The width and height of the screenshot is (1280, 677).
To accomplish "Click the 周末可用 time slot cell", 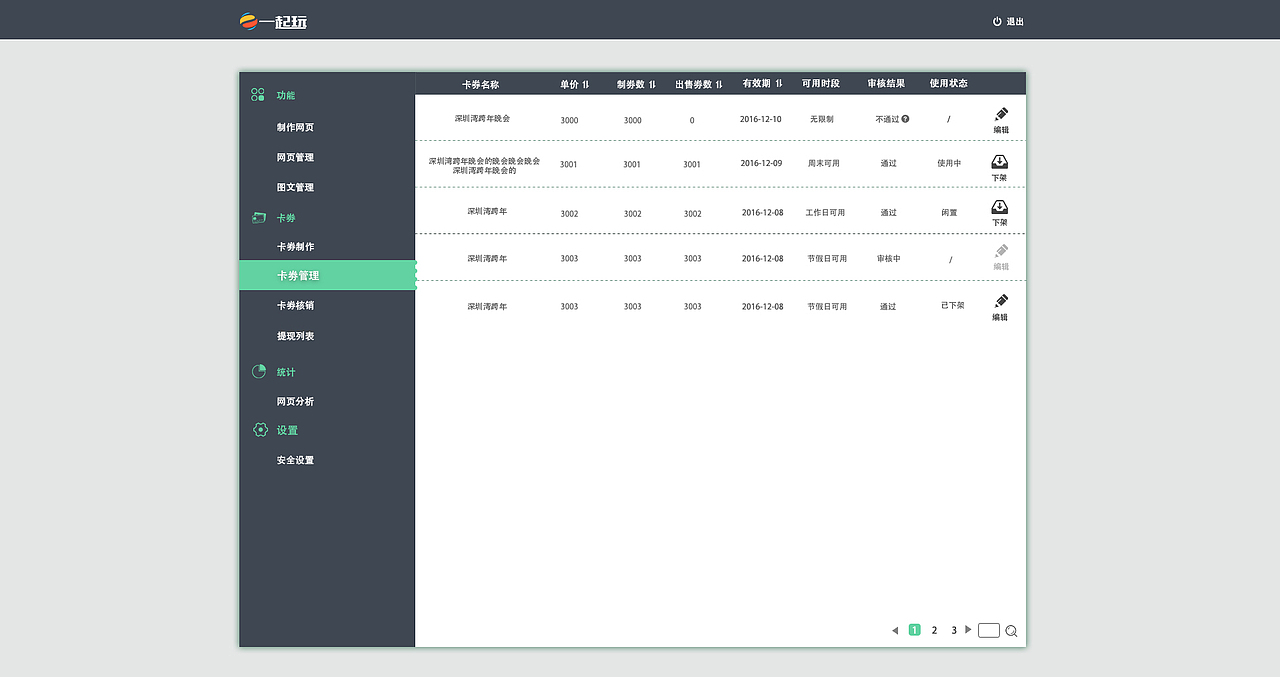I will [x=824, y=163].
